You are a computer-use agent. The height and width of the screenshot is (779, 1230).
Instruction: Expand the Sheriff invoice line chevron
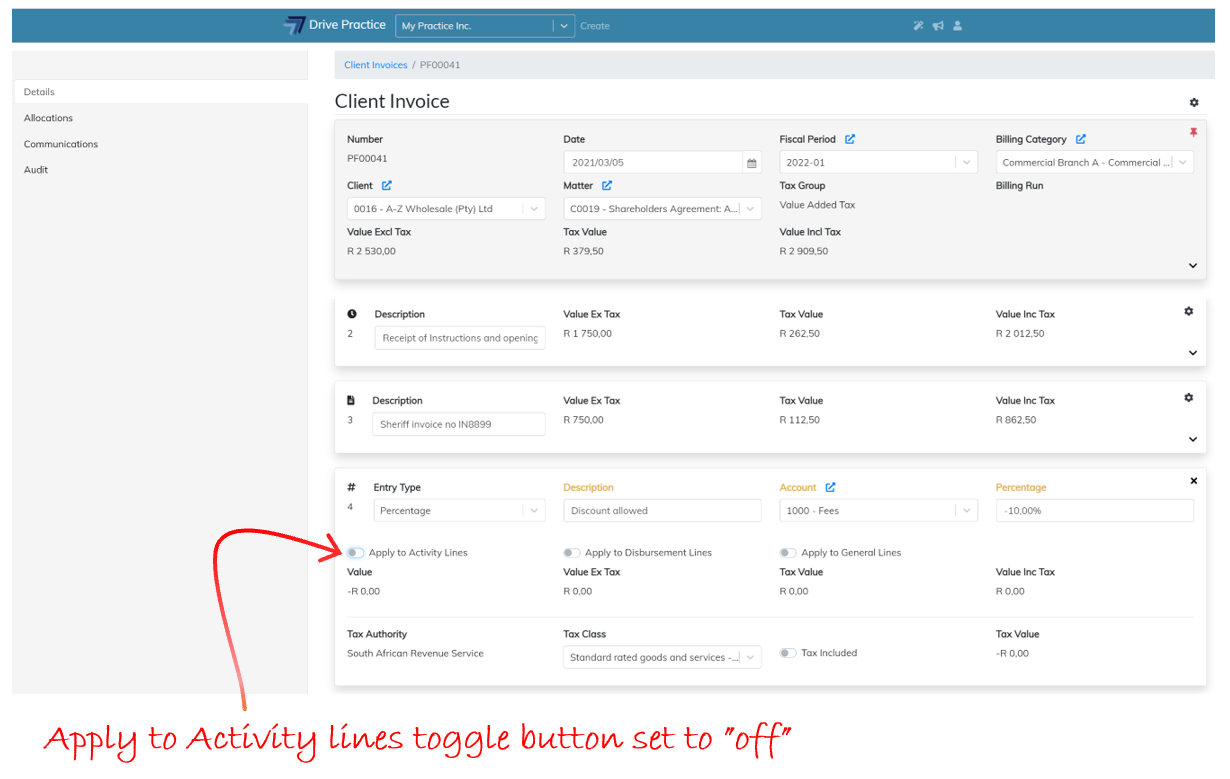[1193, 439]
